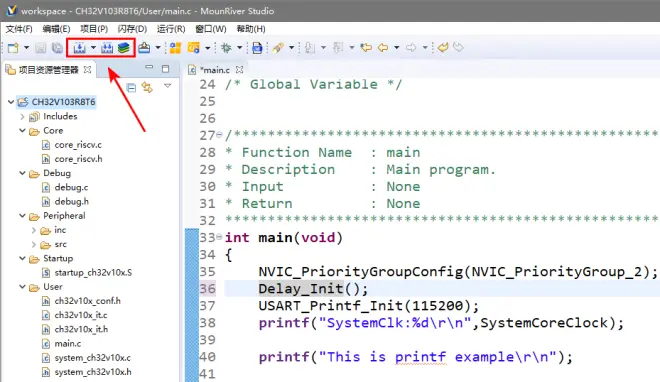Click the Next Annotation toolbar icon
Screen dimensions: 660x382
coord(310,48)
